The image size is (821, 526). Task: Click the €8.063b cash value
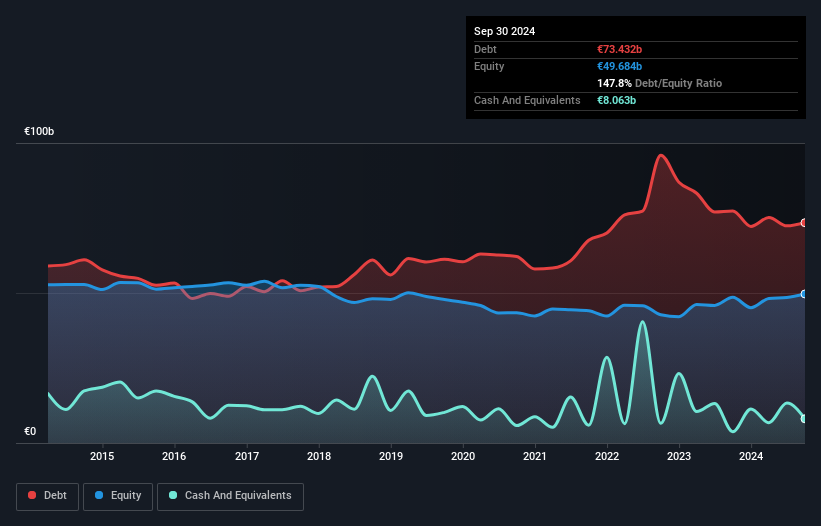(616, 100)
